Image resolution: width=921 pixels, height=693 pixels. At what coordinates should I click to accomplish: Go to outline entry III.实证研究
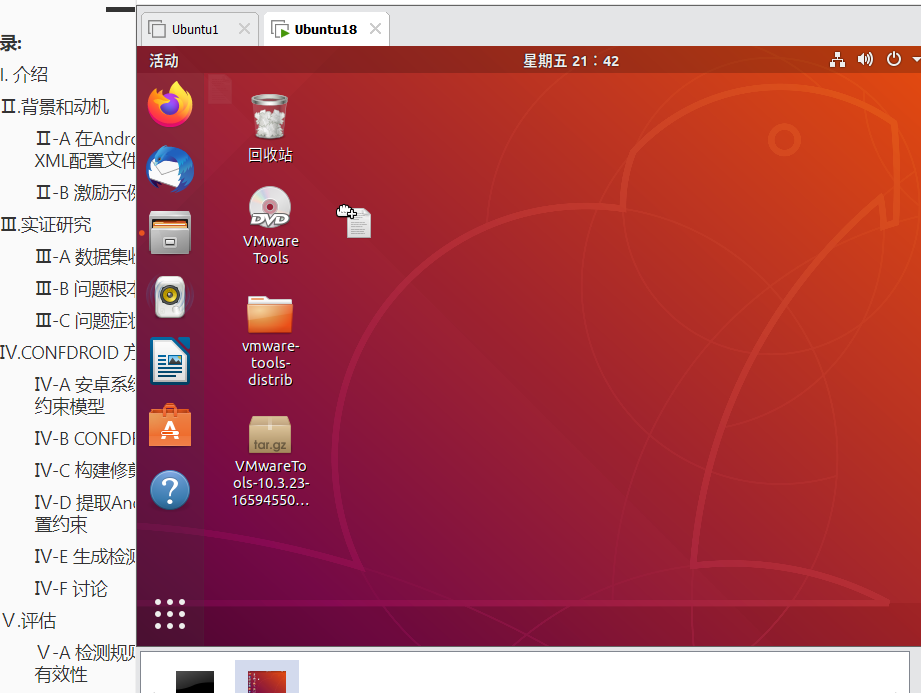tap(46, 225)
